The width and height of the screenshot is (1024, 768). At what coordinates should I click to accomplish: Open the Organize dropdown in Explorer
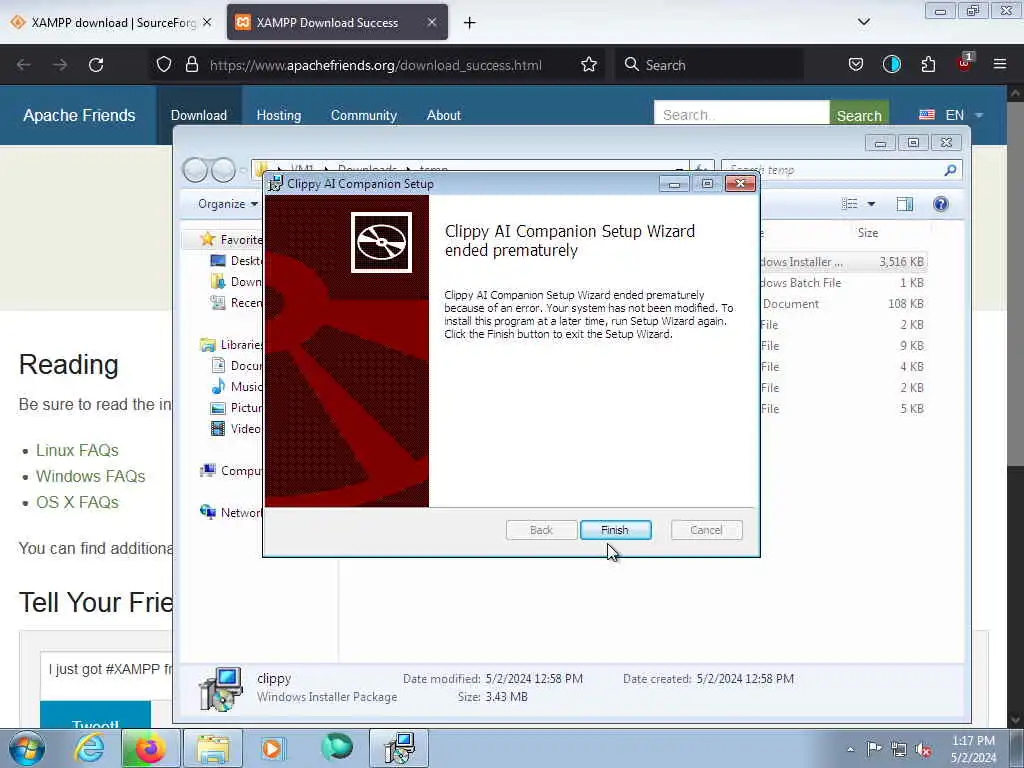(228, 204)
